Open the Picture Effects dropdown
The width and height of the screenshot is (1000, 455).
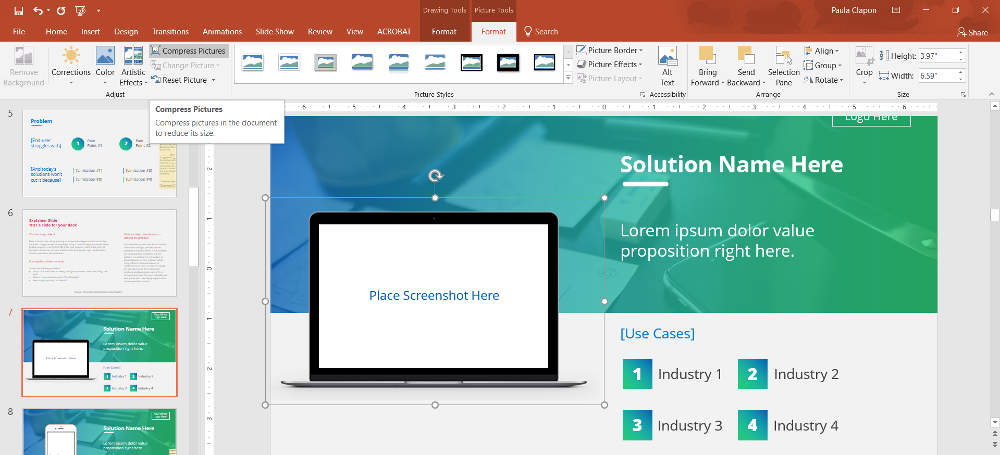click(x=610, y=64)
